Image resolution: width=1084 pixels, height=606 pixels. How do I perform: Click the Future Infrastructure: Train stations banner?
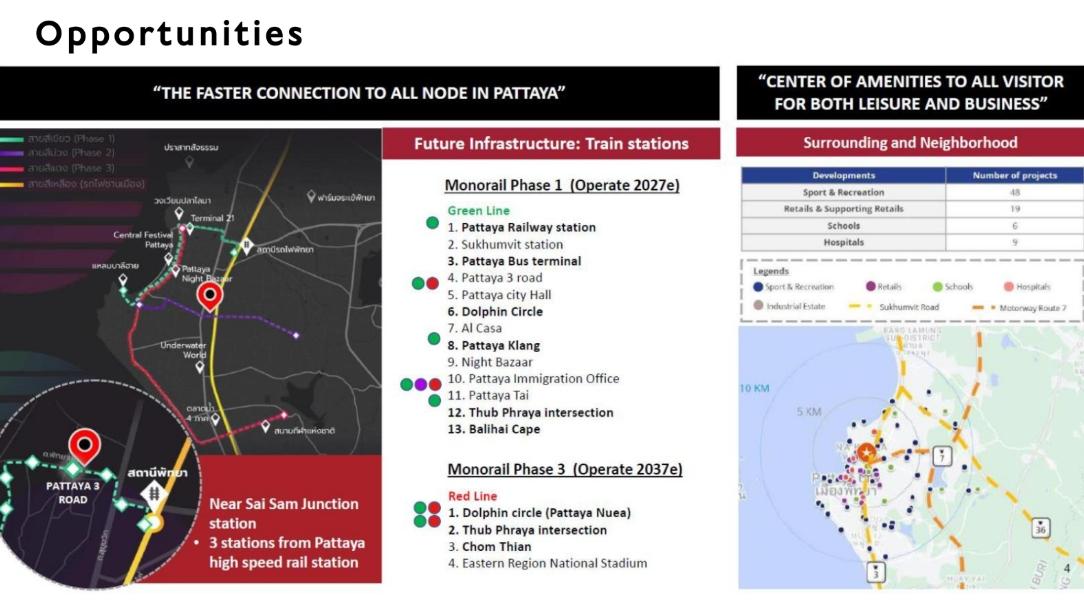tap(551, 144)
